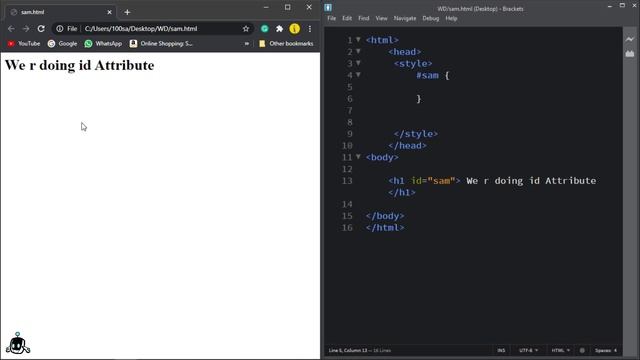Open the Brackets View menu

(x=381, y=18)
